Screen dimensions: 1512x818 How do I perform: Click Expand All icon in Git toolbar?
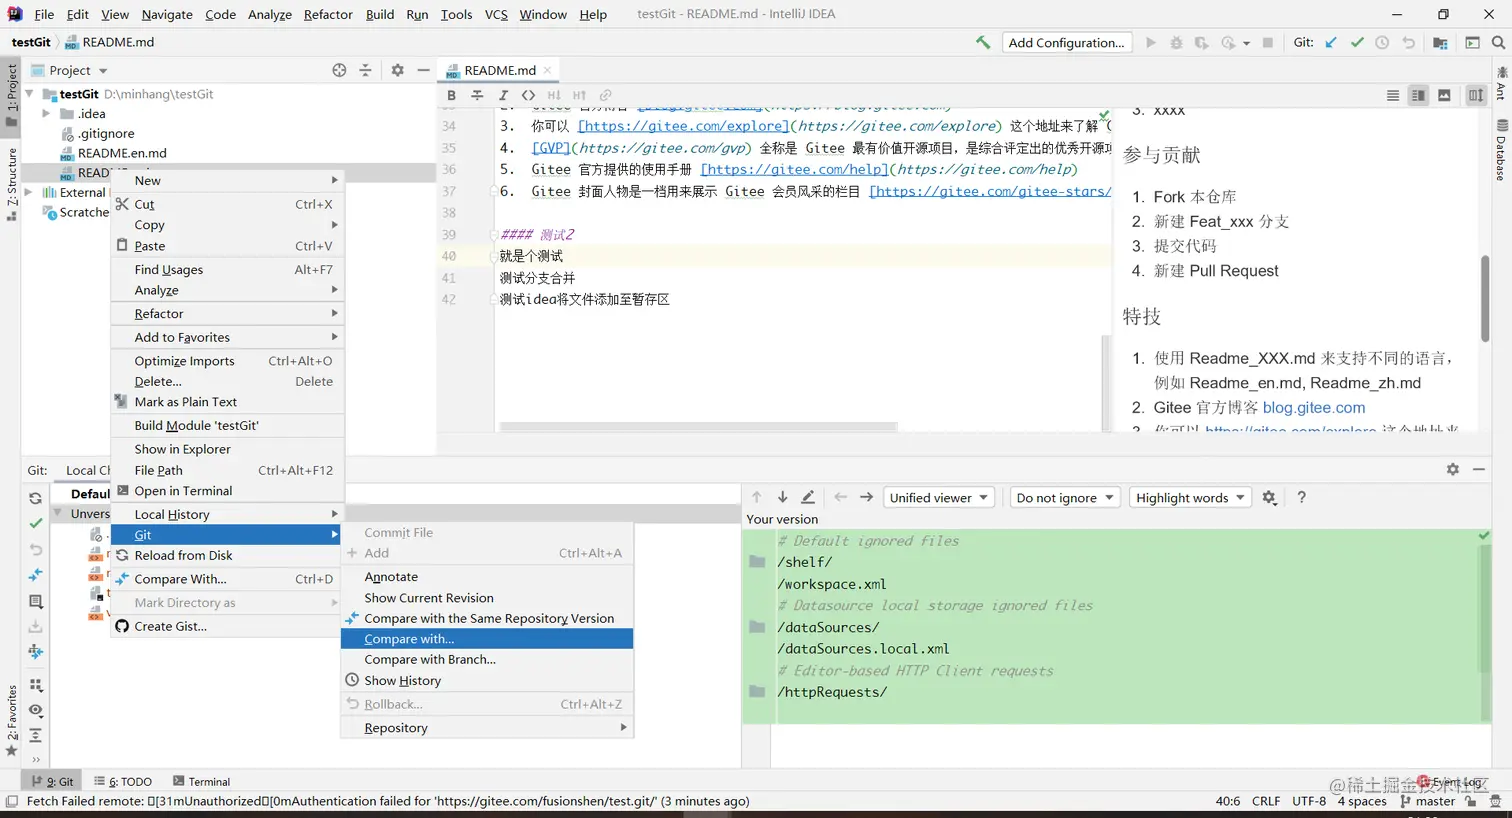35,735
